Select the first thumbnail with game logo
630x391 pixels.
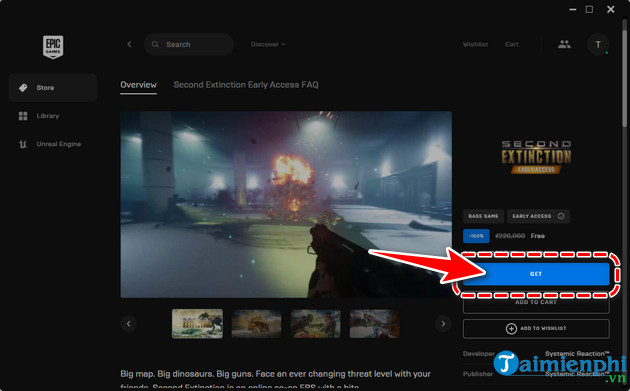point(197,323)
